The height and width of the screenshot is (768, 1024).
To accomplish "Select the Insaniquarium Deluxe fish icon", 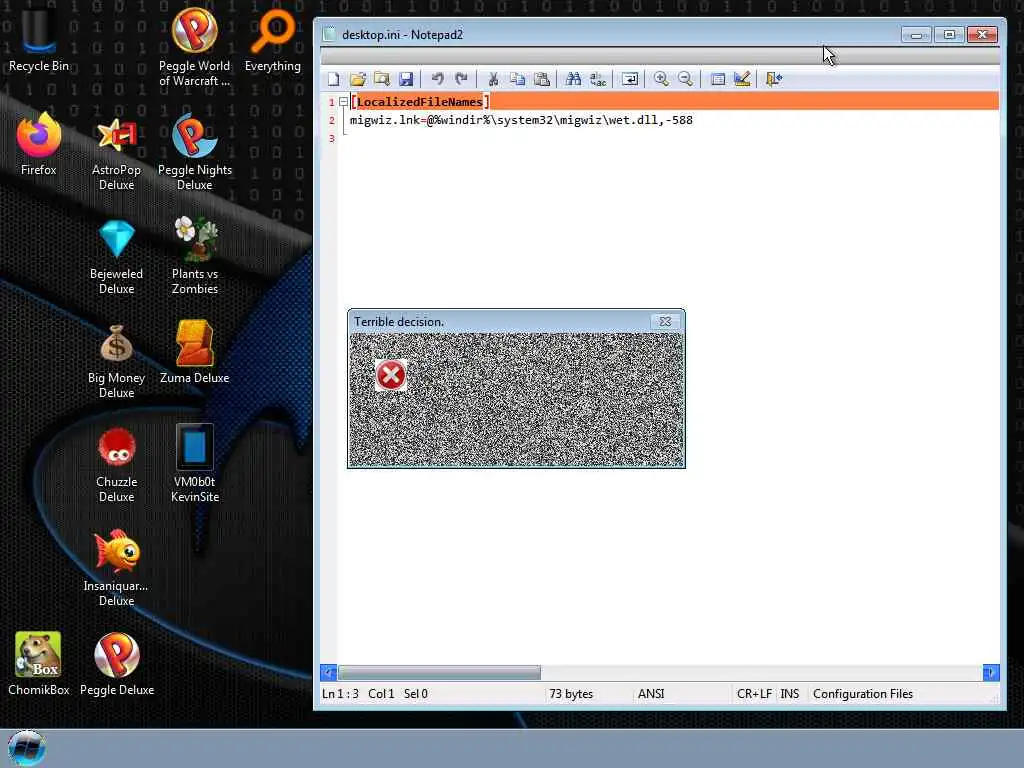I will pyautogui.click(x=116, y=567).
